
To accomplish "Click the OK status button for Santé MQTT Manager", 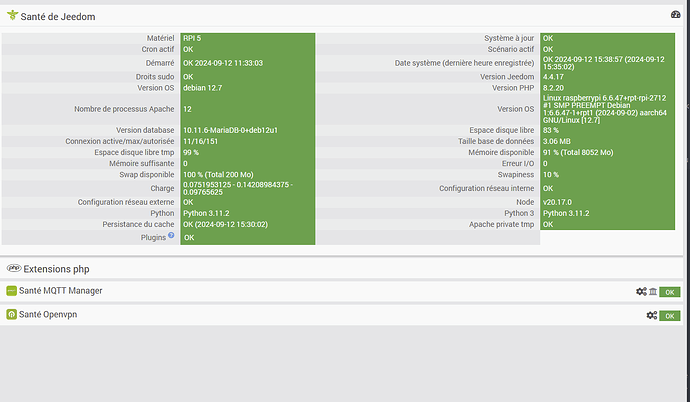I will (669, 292).
